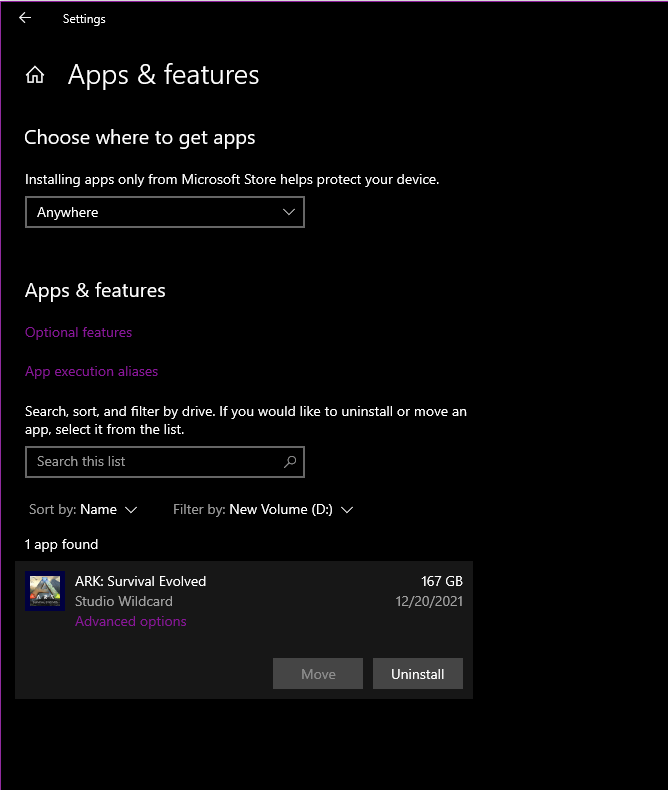This screenshot has height=790, width=668.
Task: Click the ARK: Survival Evolved app thumbnail
Action: point(45,590)
